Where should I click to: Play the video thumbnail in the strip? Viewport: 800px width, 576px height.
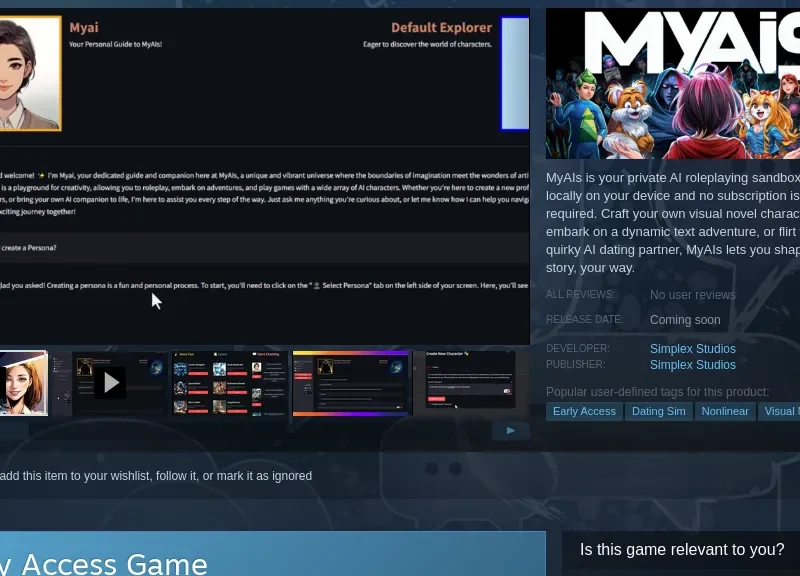coord(110,382)
